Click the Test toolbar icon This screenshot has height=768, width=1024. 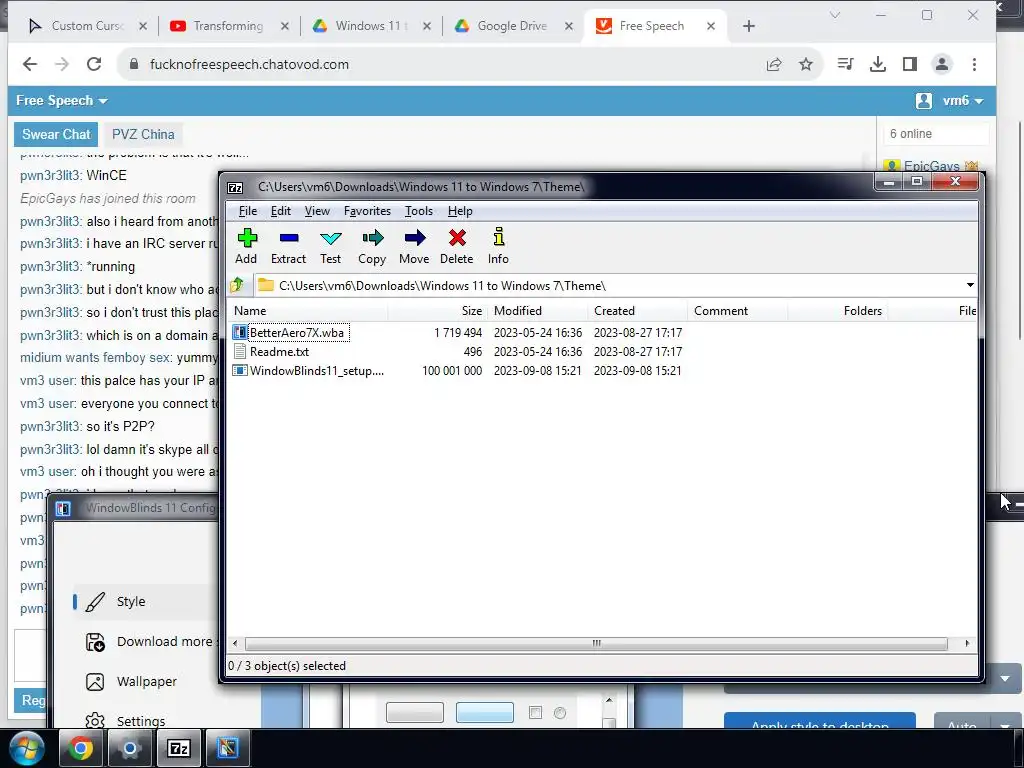(x=330, y=246)
